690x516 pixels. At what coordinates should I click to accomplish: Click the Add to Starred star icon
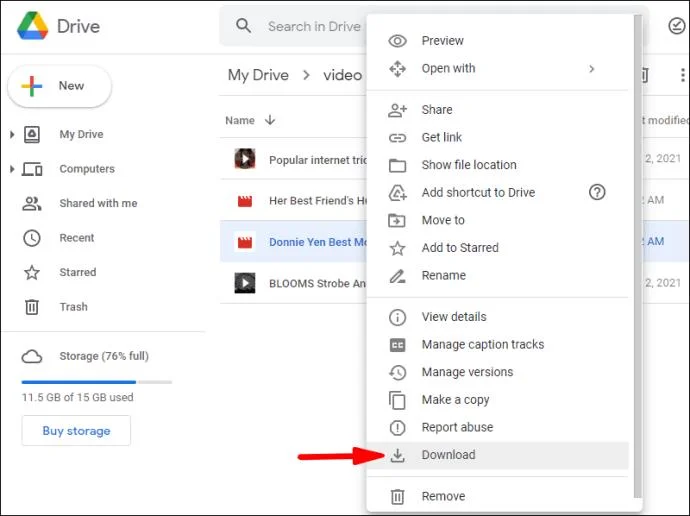tap(397, 248)
